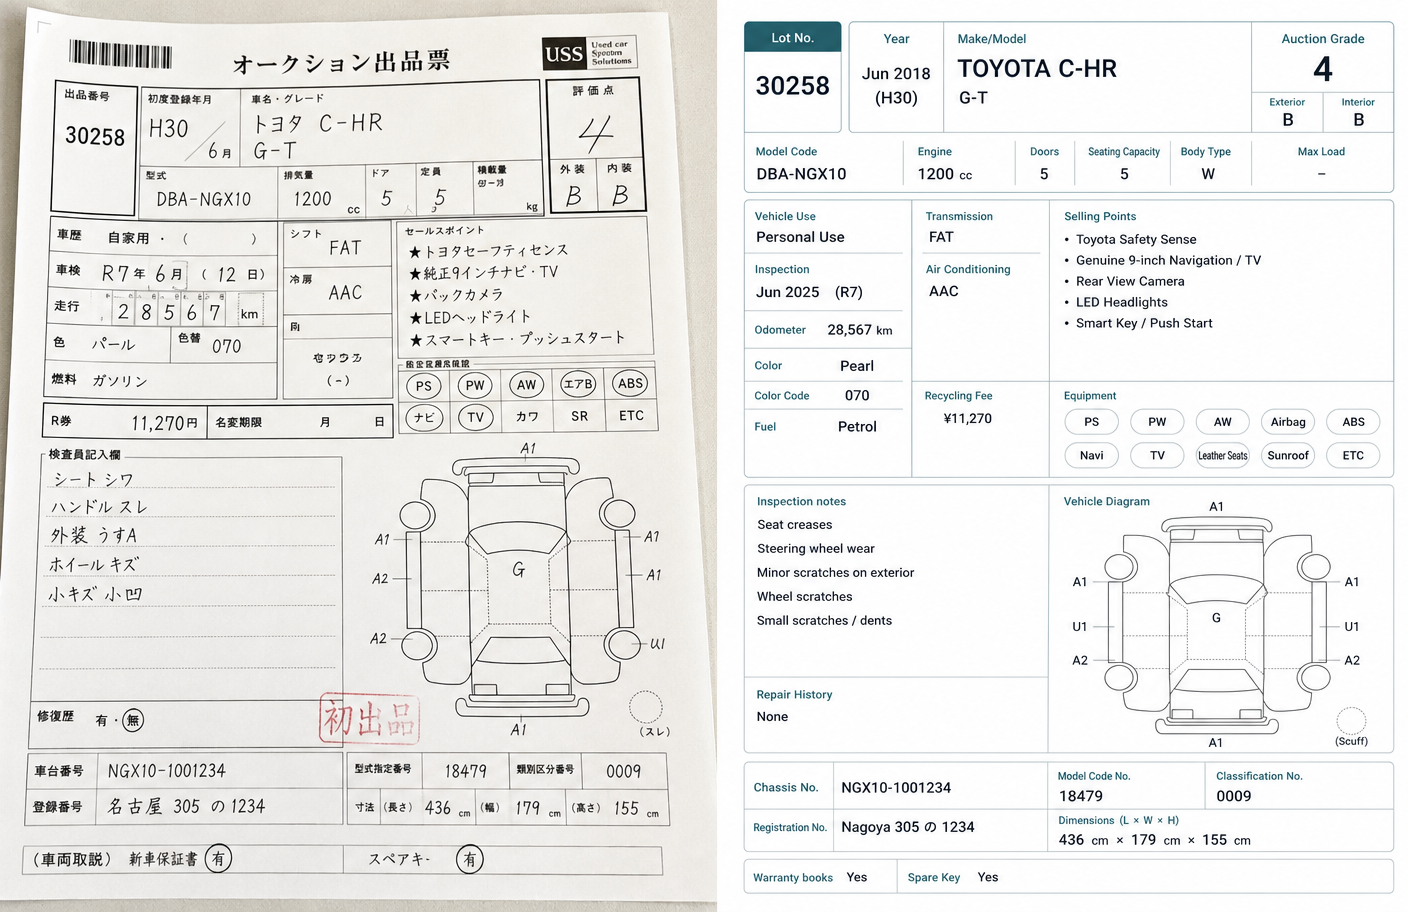The width and height of the screenshot is (1408, 912).
Task: Click the Personal Use vehicle use value
Action: coord(800,237)
